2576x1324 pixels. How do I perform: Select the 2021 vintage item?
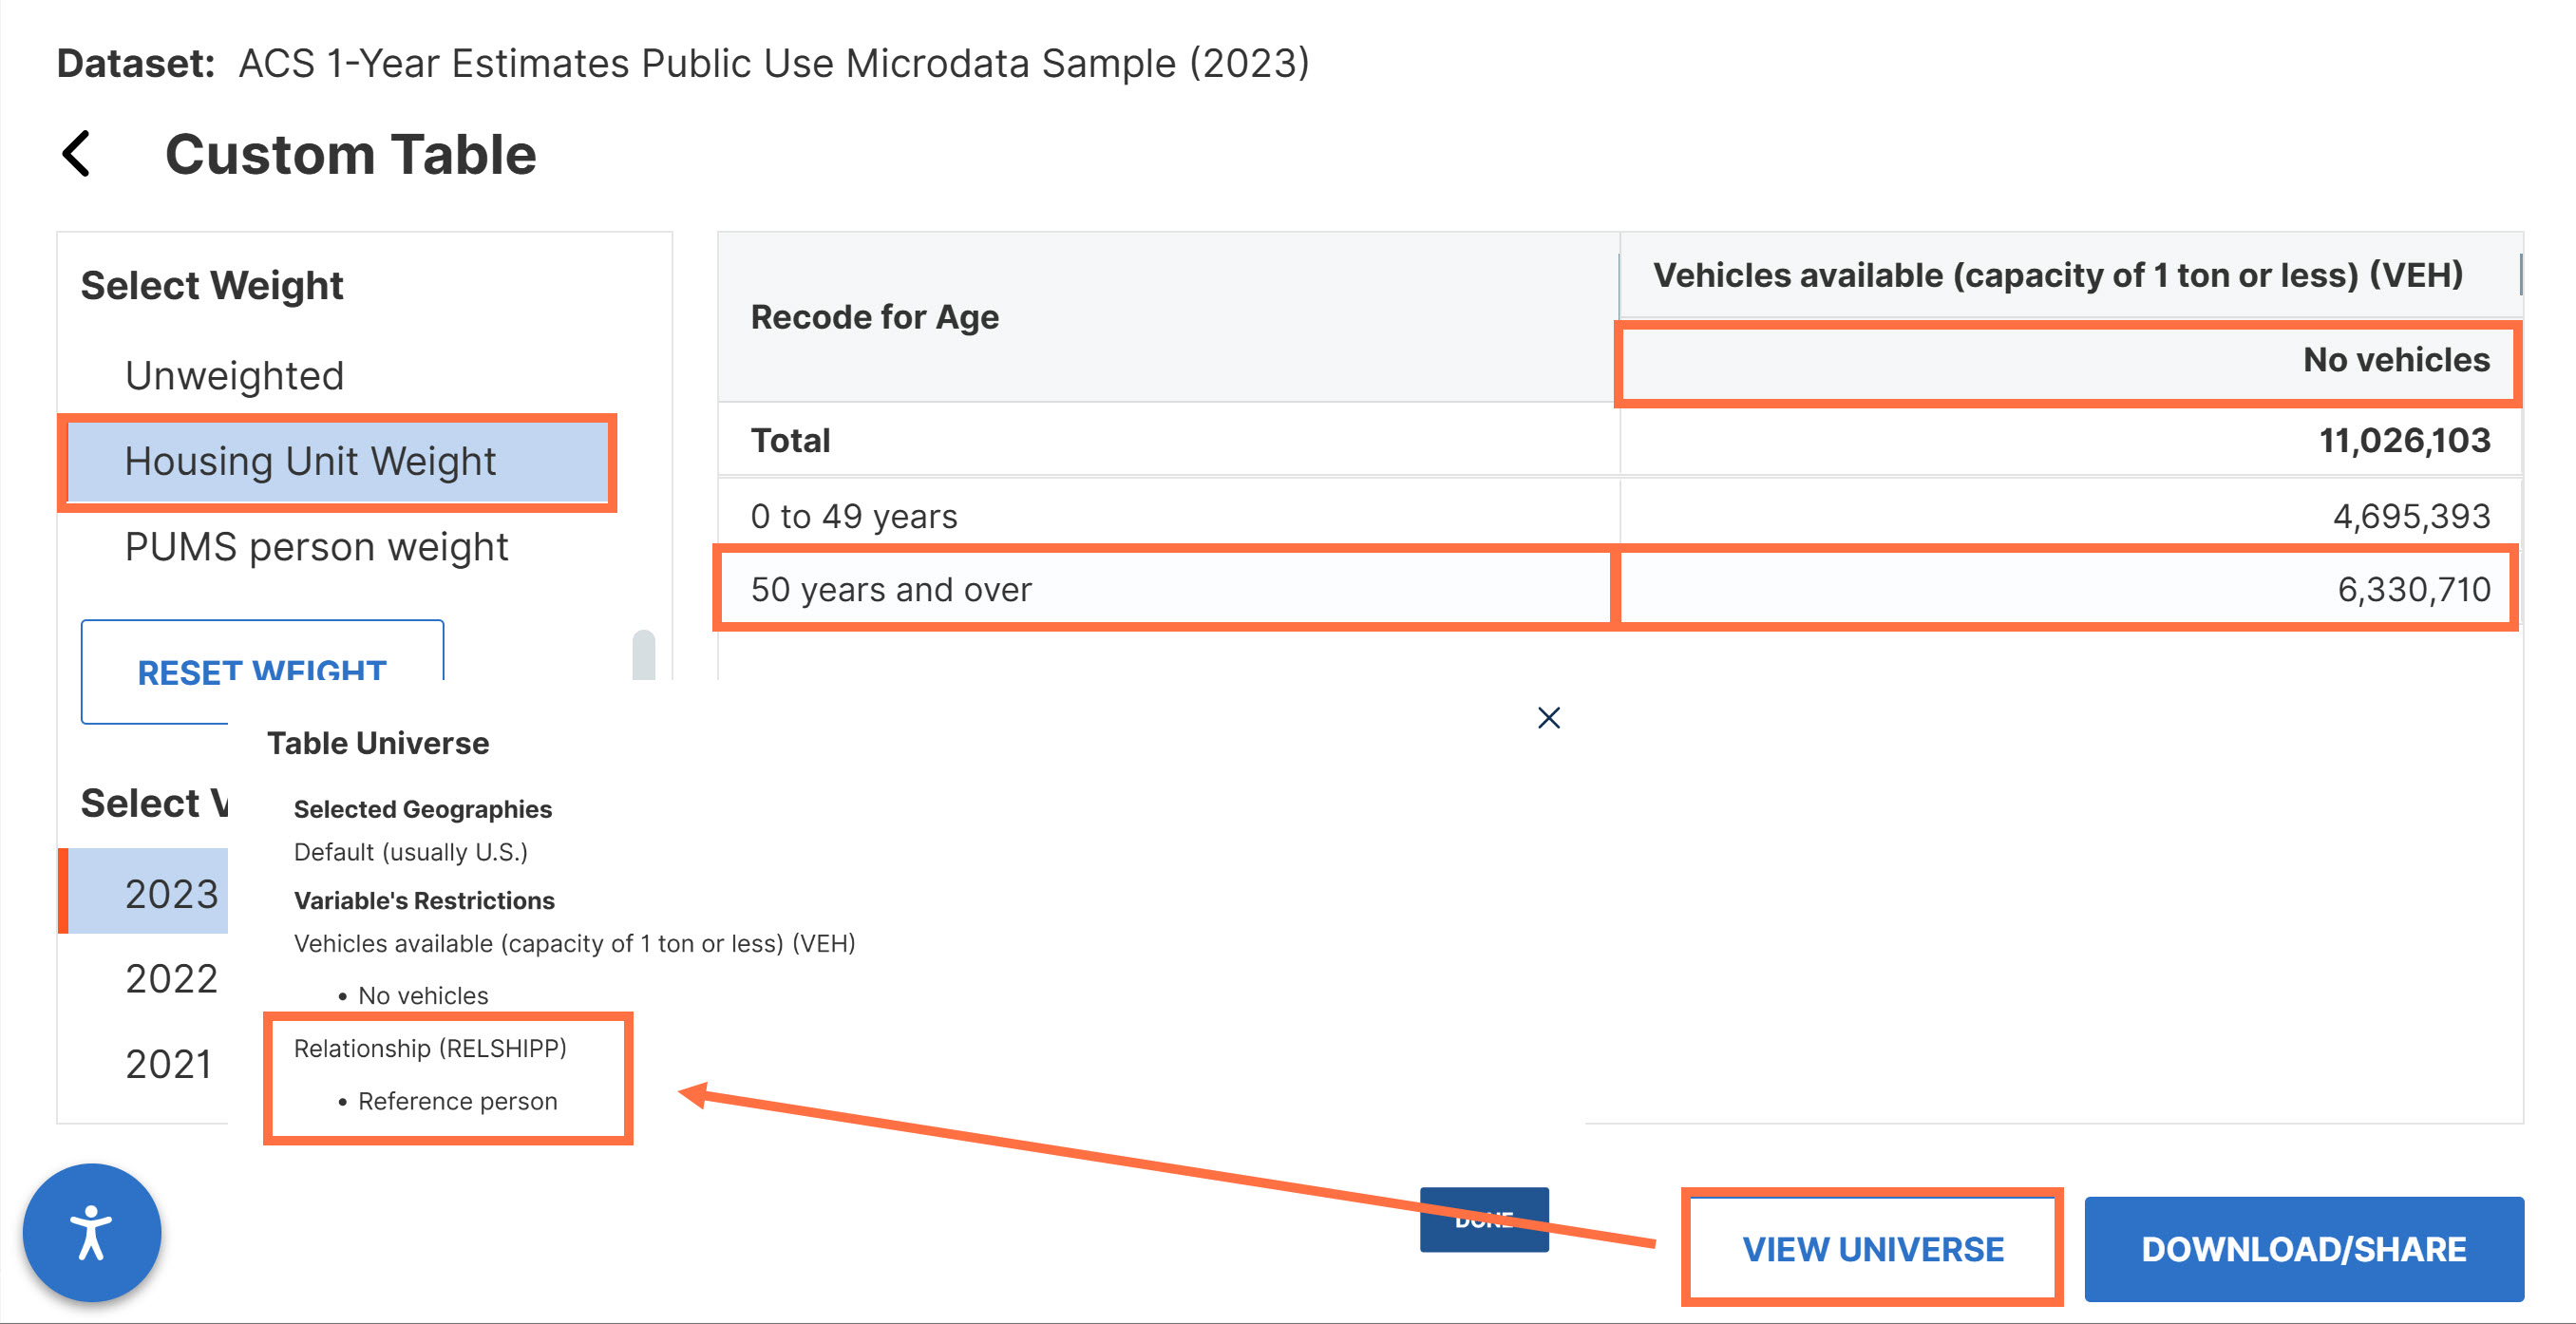[168, 1064]
